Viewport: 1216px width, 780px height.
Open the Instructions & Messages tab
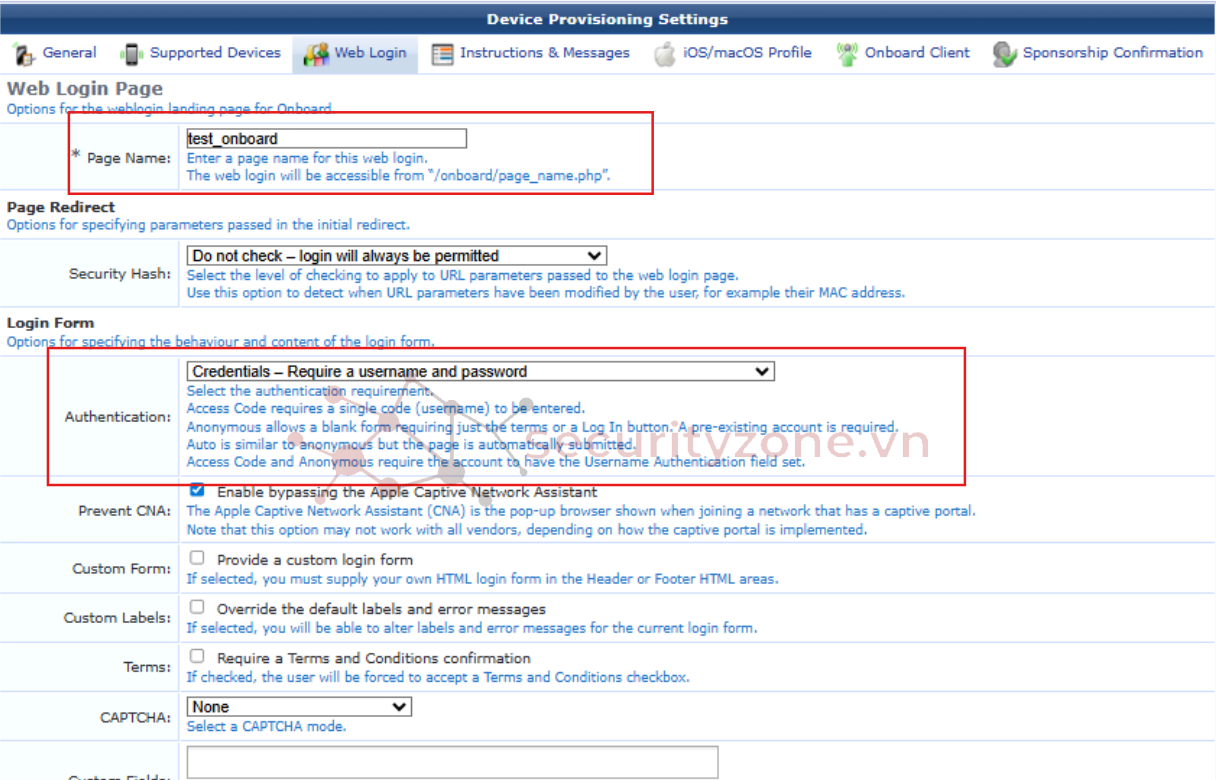click(544, 53)
